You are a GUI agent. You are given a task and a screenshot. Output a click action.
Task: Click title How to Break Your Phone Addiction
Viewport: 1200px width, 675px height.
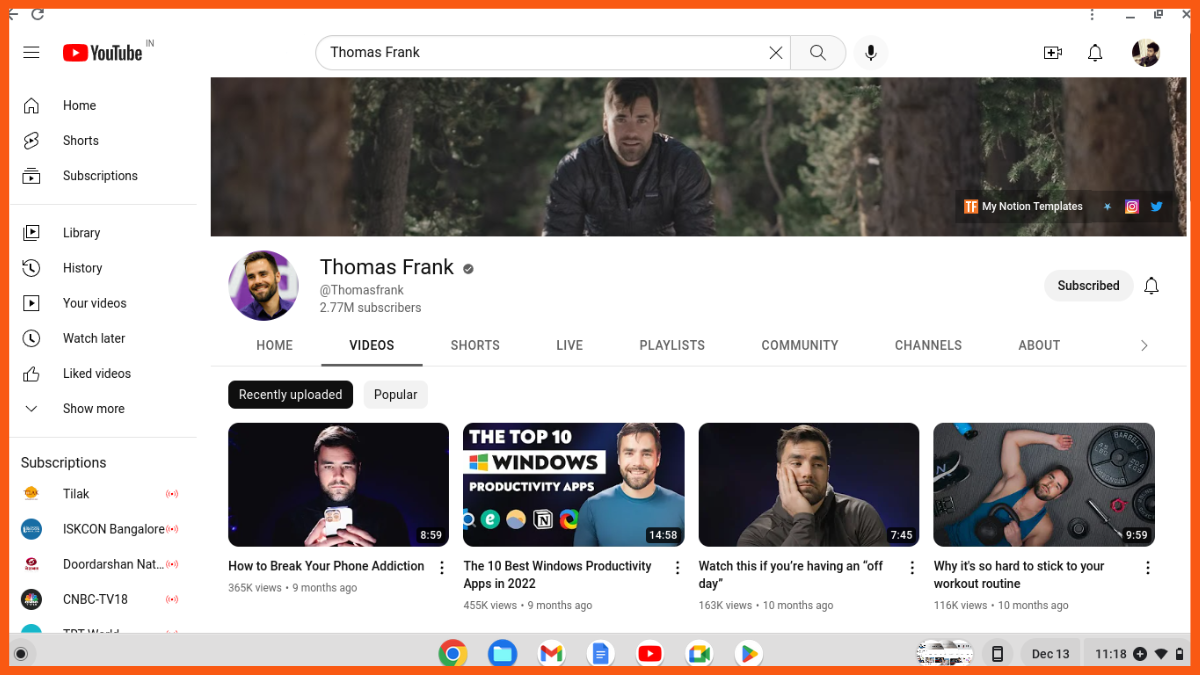pyautogui.click(x=326, y=566)
